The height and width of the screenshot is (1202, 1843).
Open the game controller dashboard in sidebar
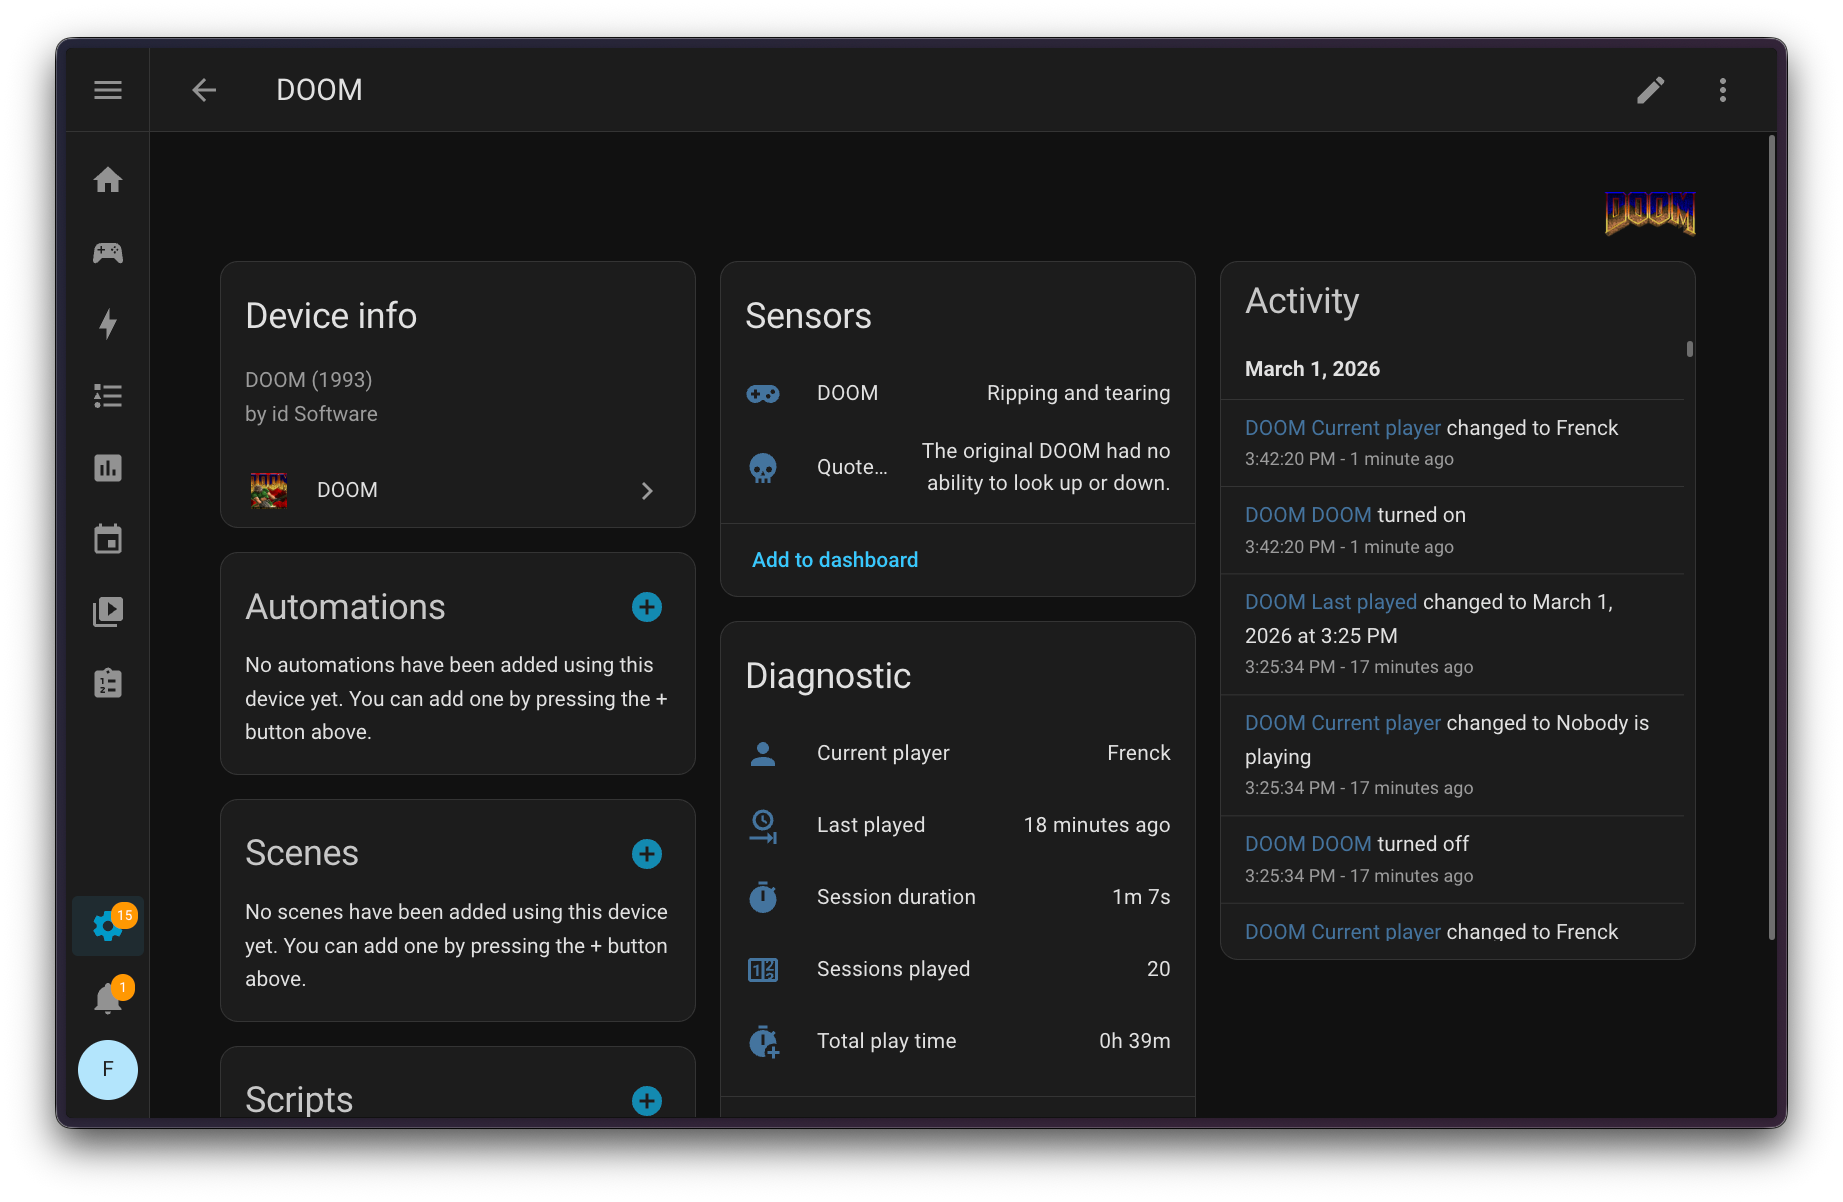point(107,253)
